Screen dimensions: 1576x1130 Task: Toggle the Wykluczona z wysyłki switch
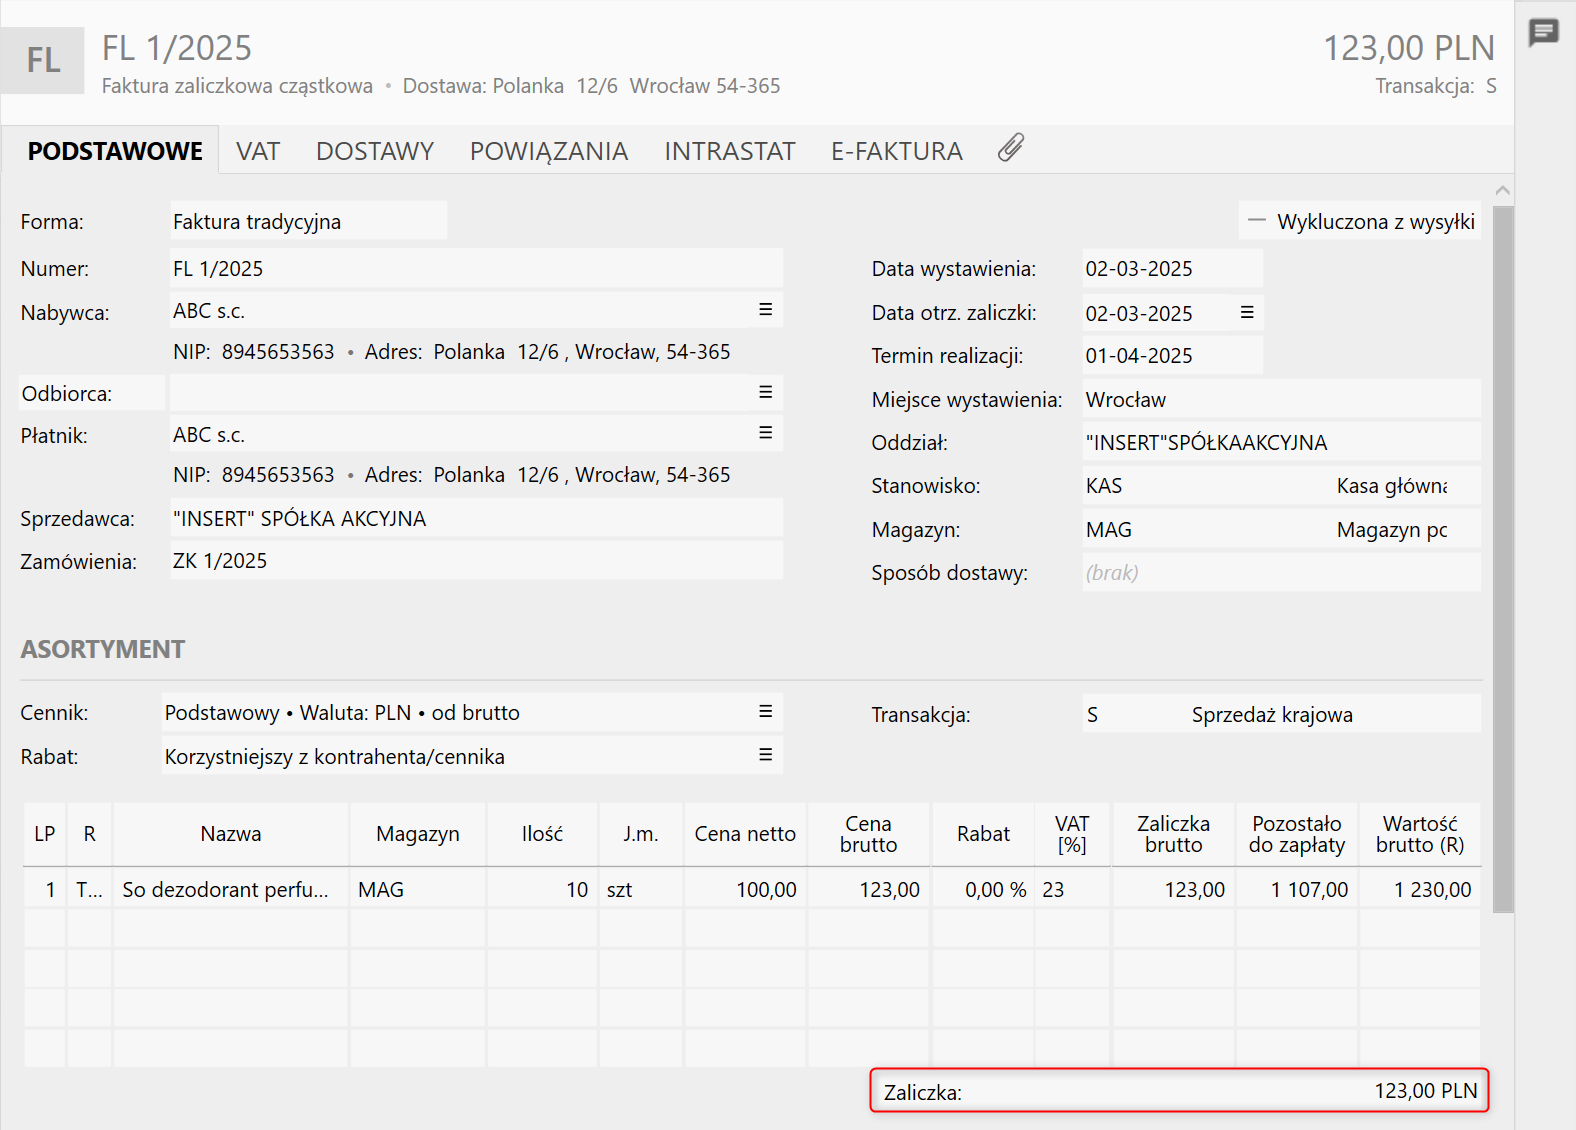(1258, 221)
